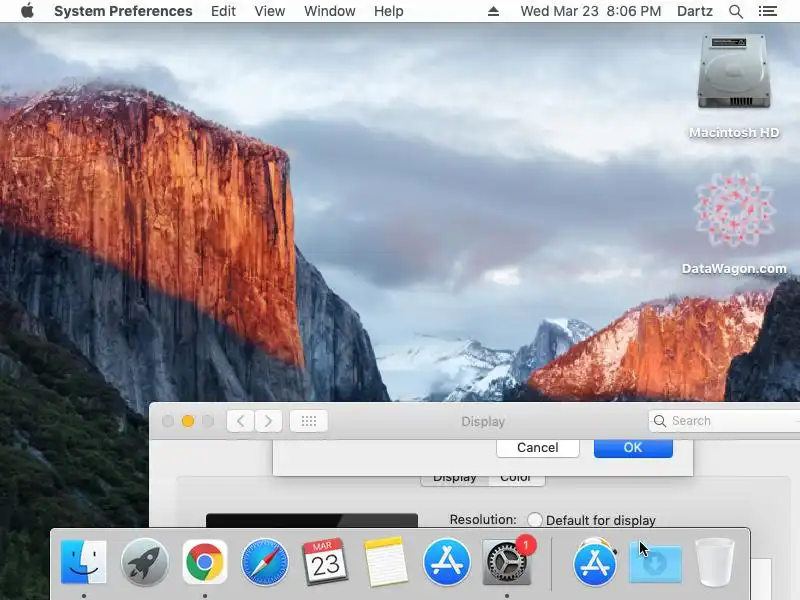Open Calendar from the Dock
This screenshot has height=600, width=800.
pyautogui.click(x=325, y=562)
